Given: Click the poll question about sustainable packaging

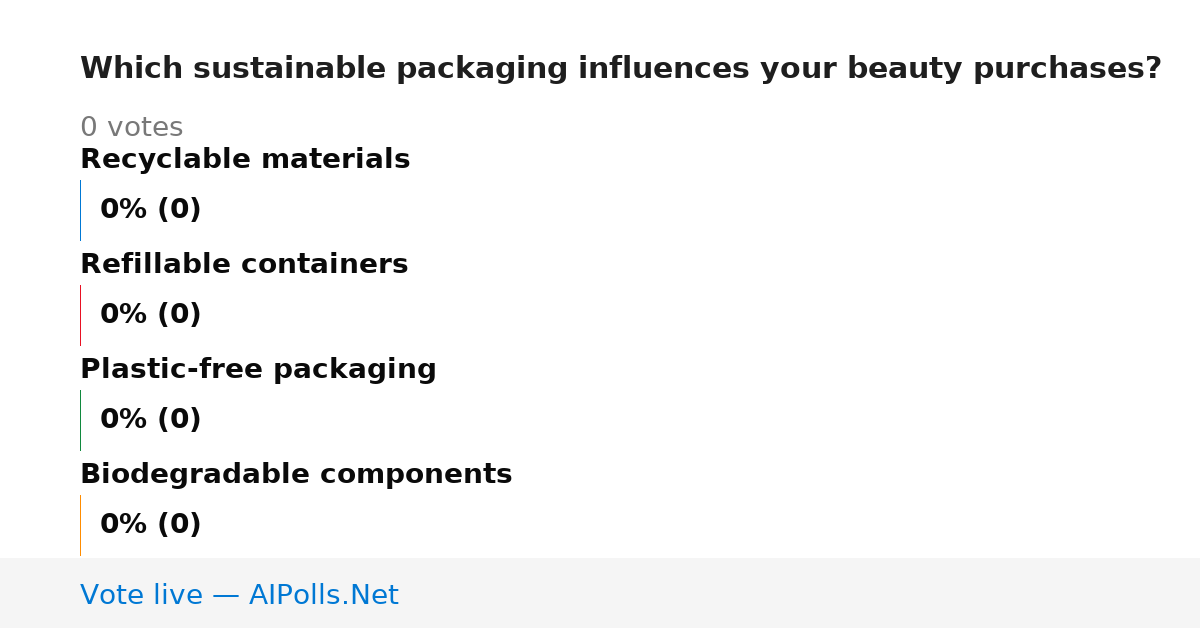Looking at the screenshot, I should [620, 69].
